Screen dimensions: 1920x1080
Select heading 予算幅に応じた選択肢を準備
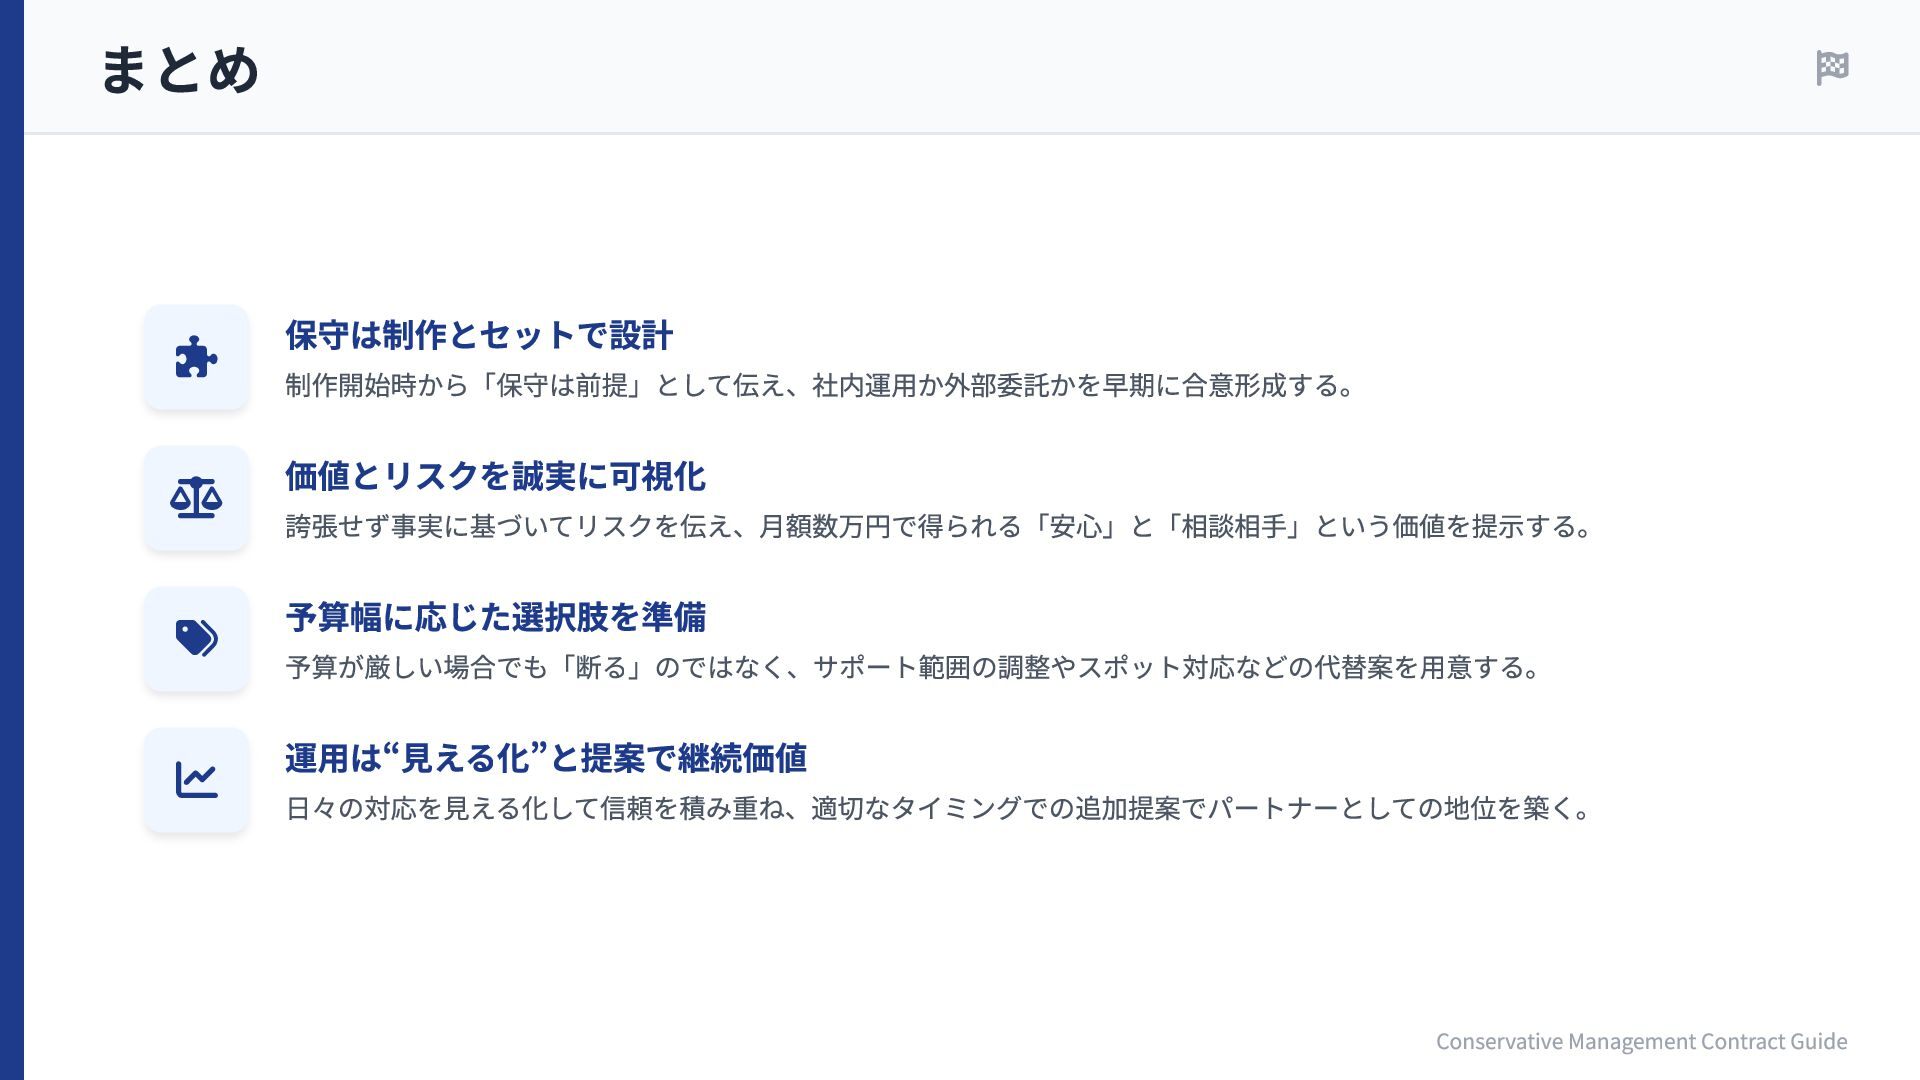click(495, 617)
